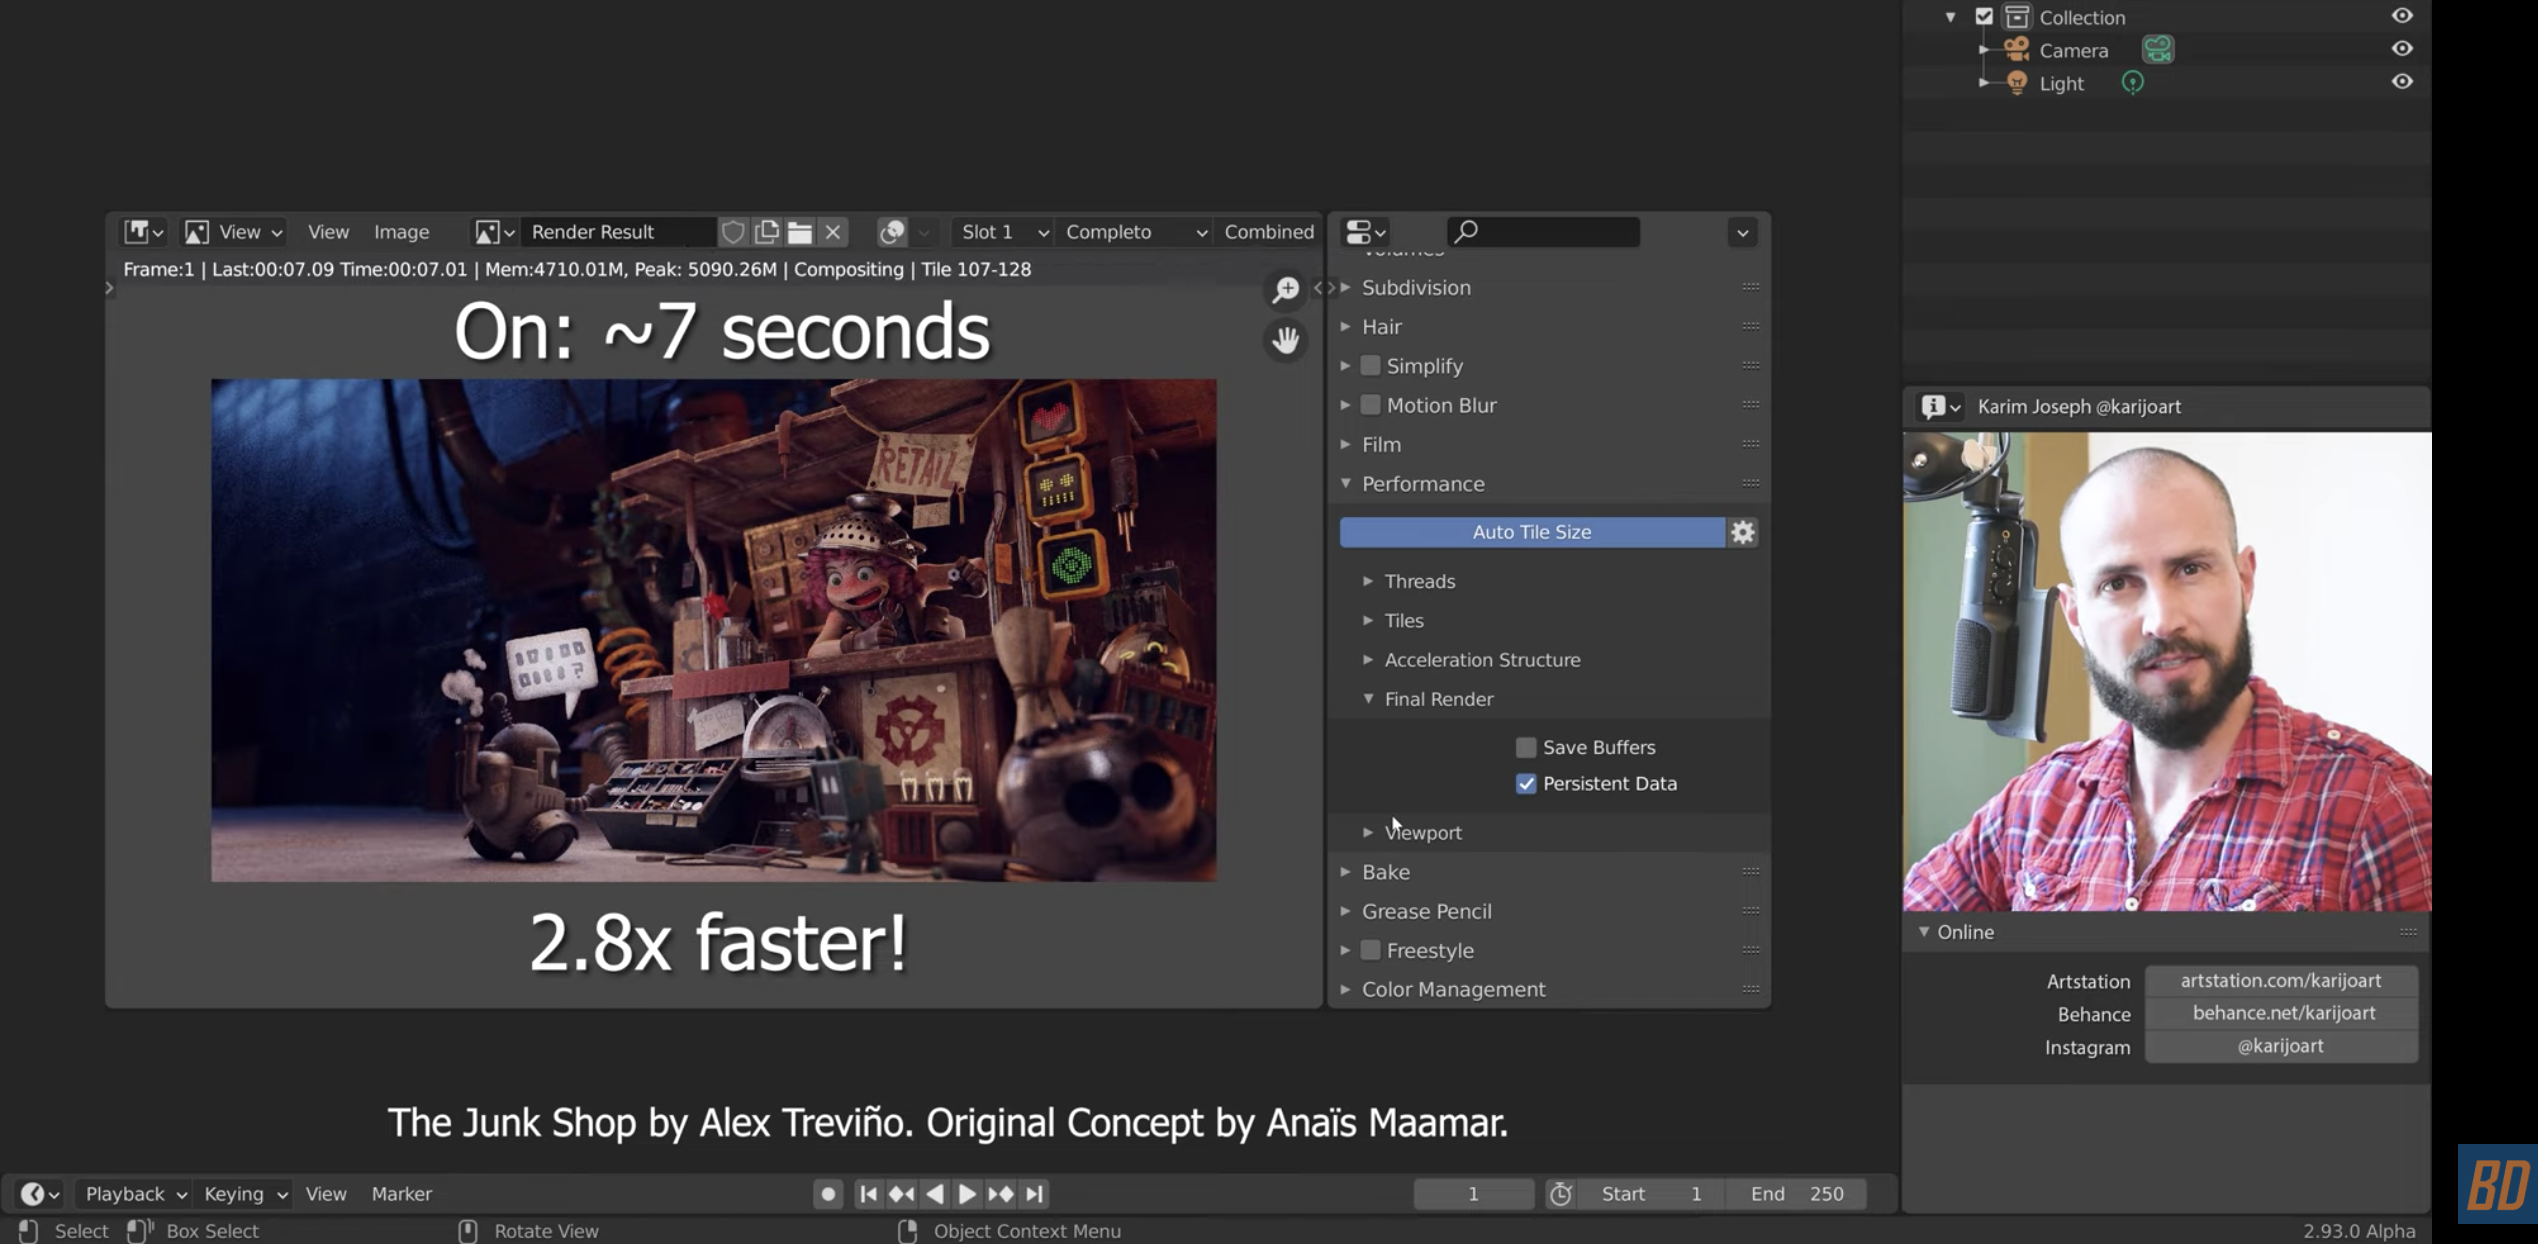Enable the Freestyle checkbox

[1370, 950]
